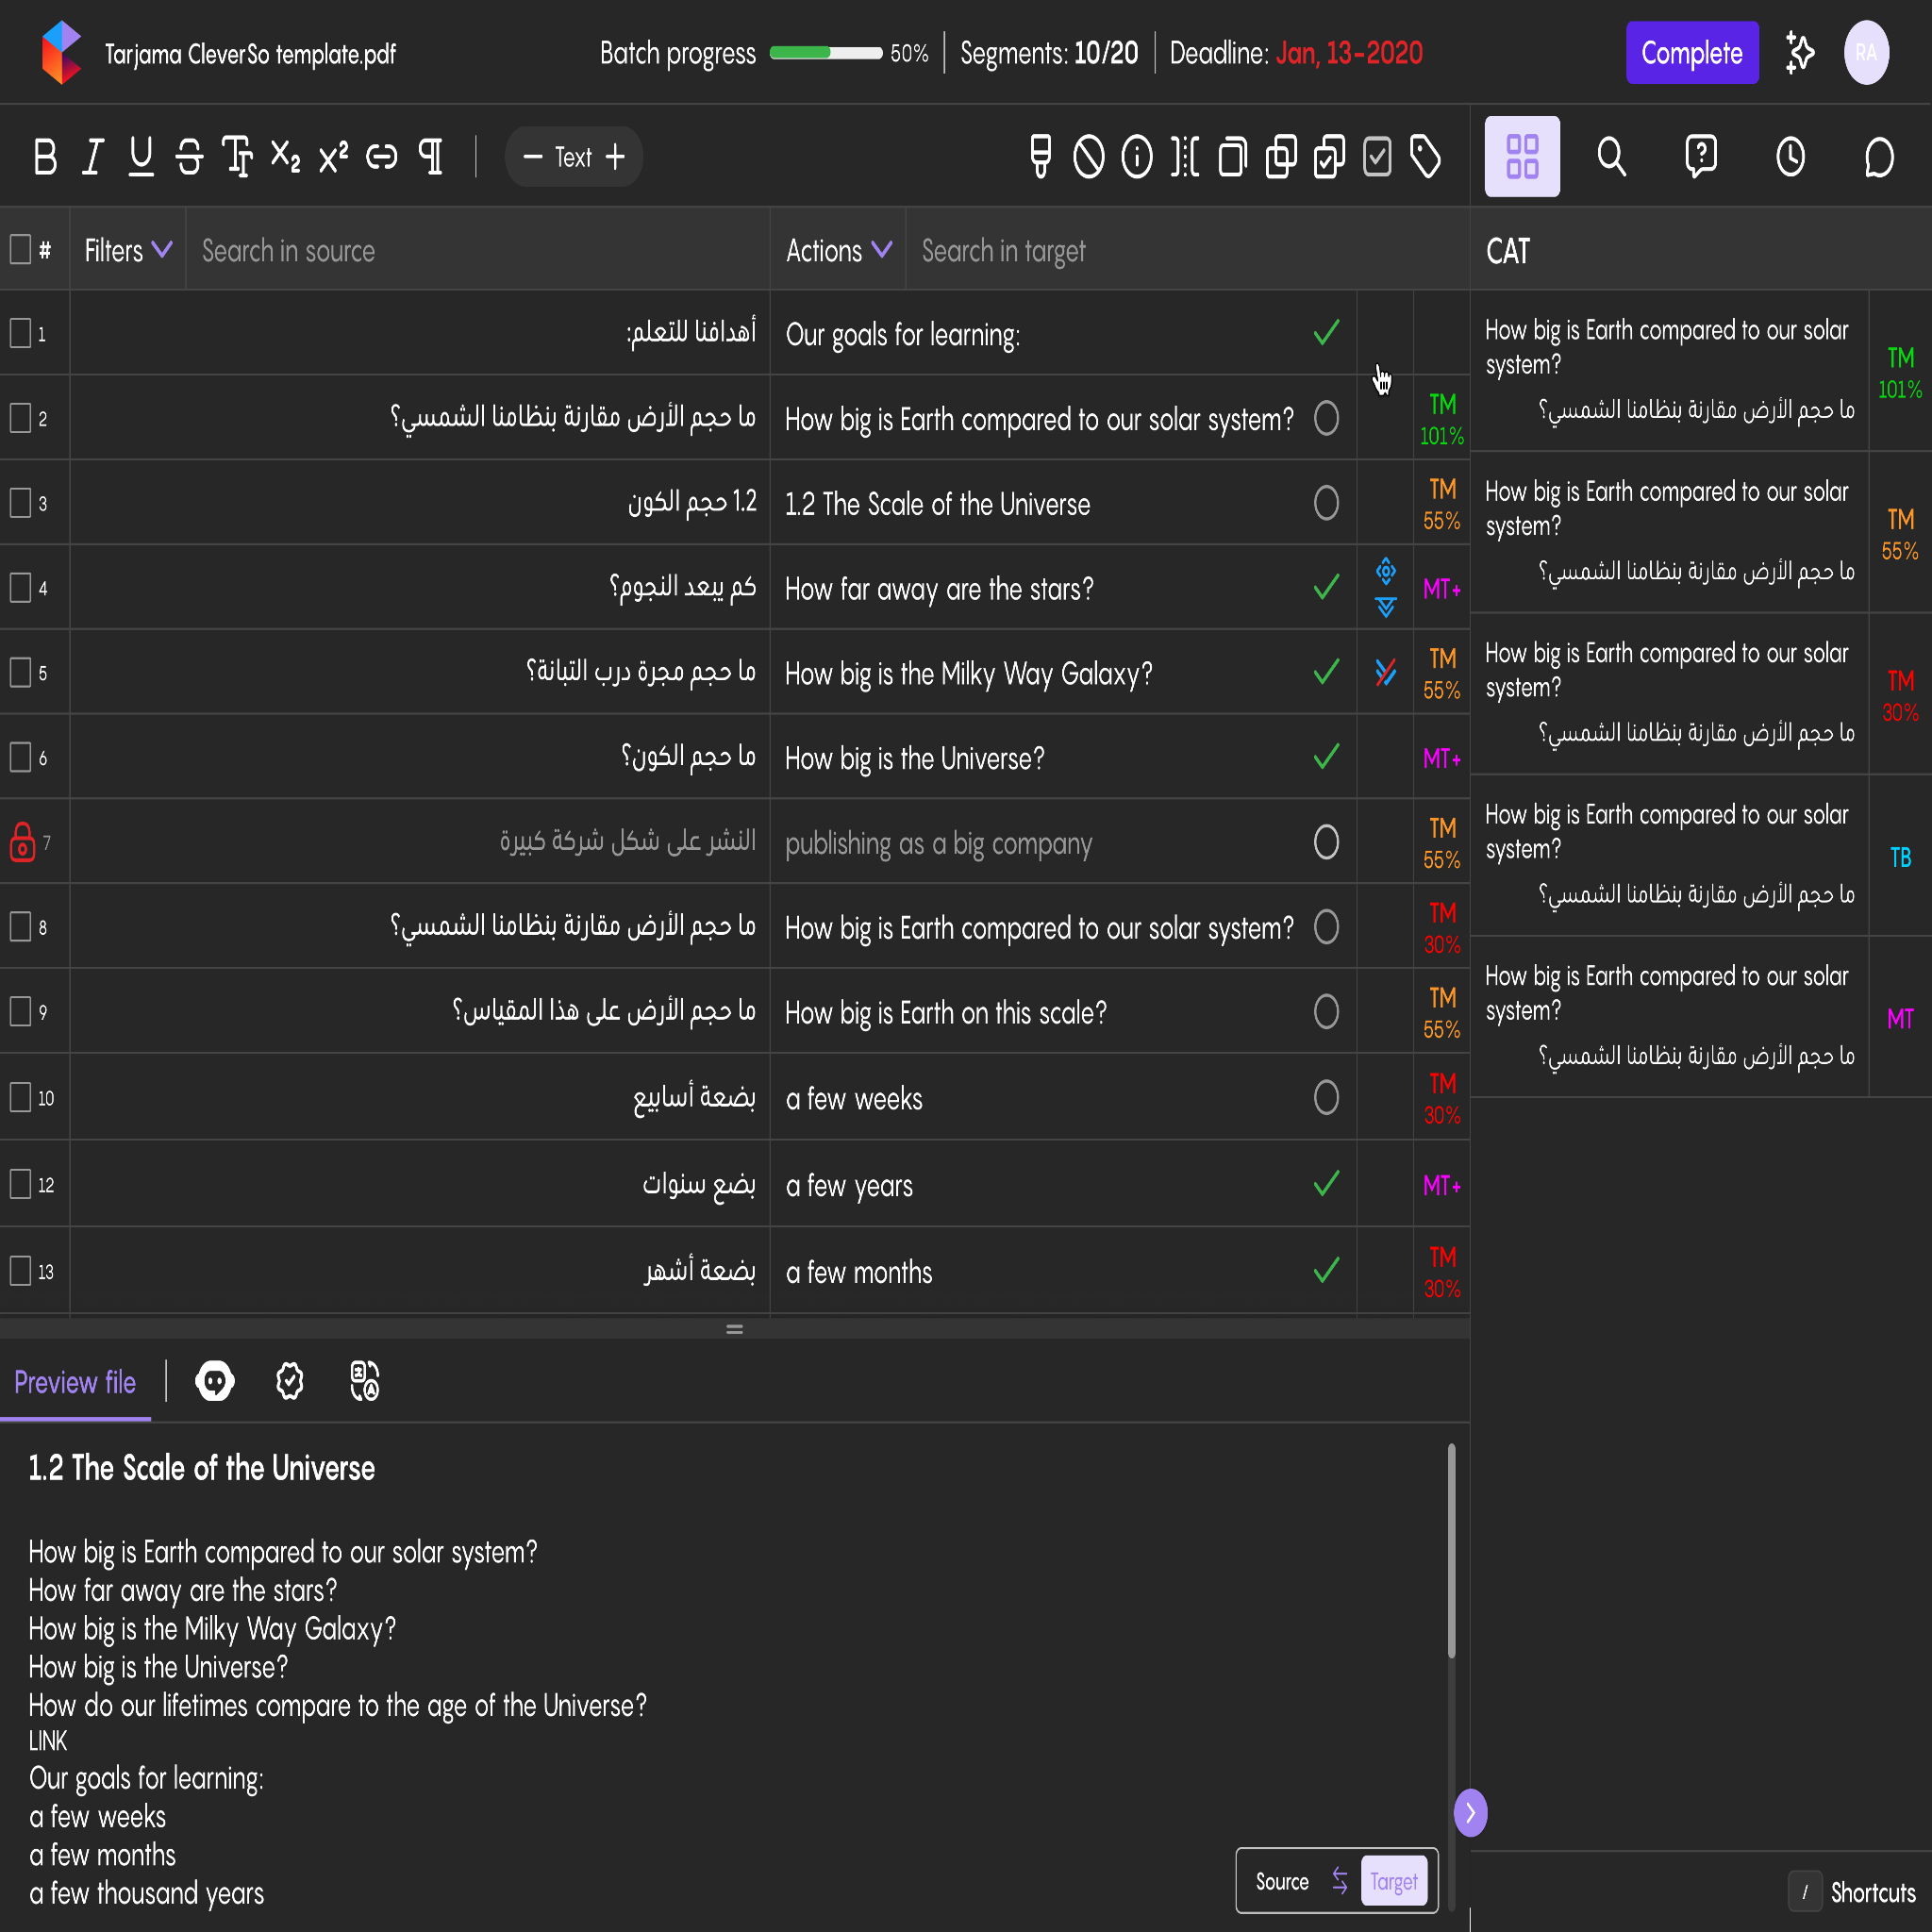1932x1932 pixels.
Task: Select the checkbox for segment 3
Action: tap(20, 502)
